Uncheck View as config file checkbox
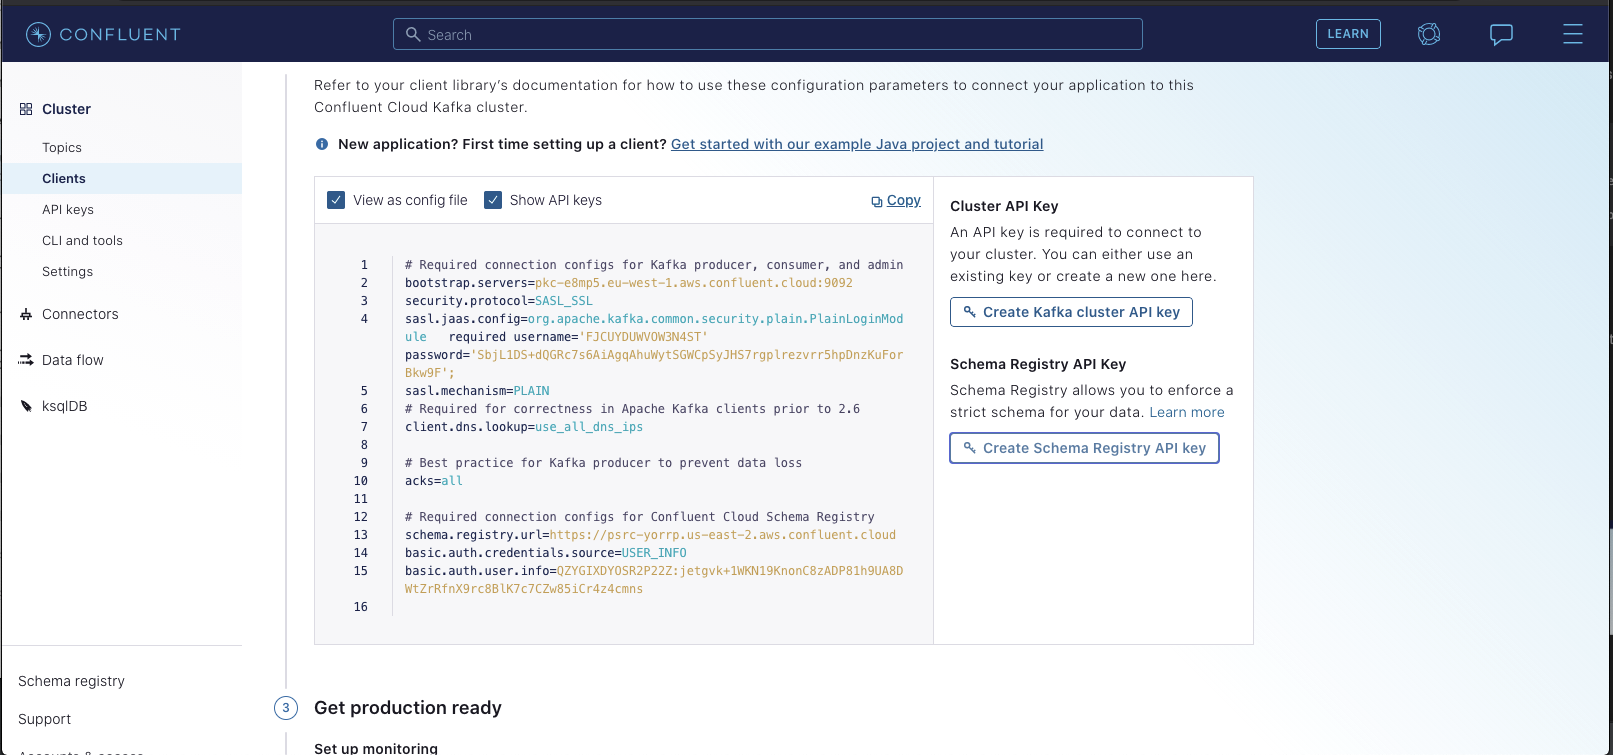Image resolution: width=1613 pixels, height=755 pixels. pos(336,200)
